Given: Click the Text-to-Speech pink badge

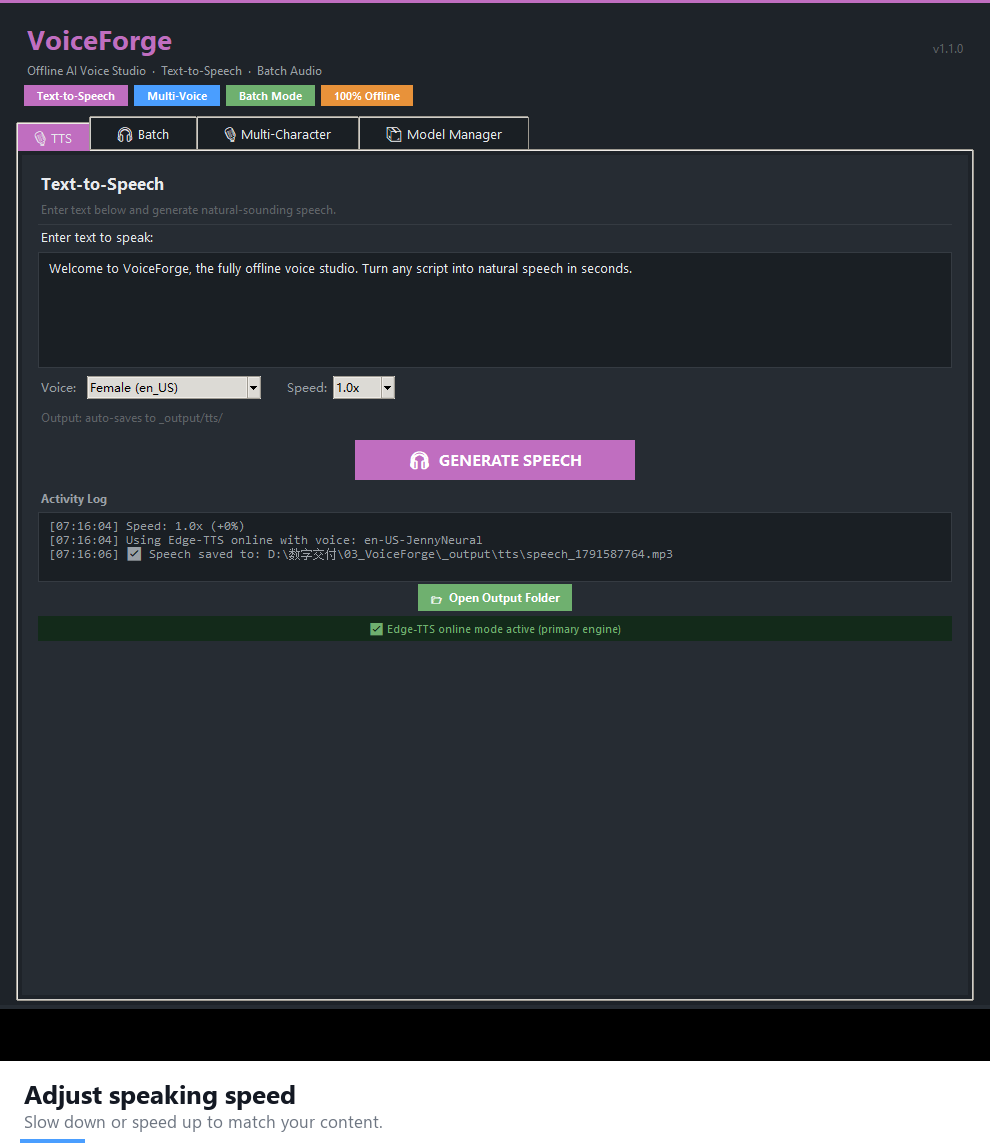Looking at the screenshot, I should pyautogui.click(x=76, y=96).
